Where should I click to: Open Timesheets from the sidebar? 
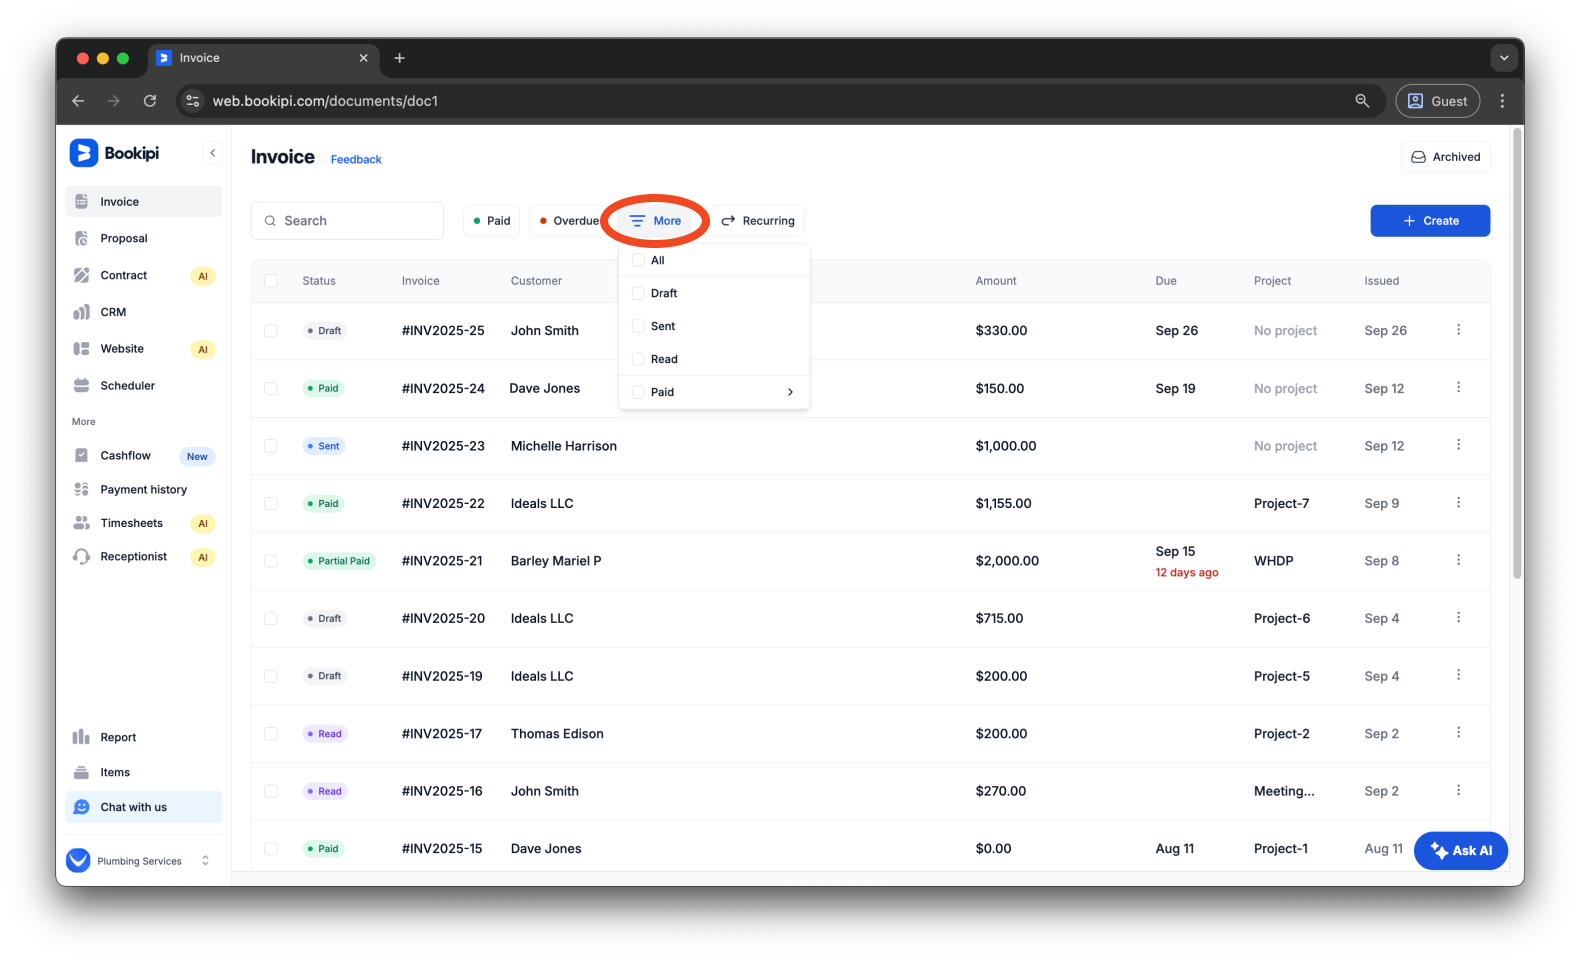(x=144, y=523)
